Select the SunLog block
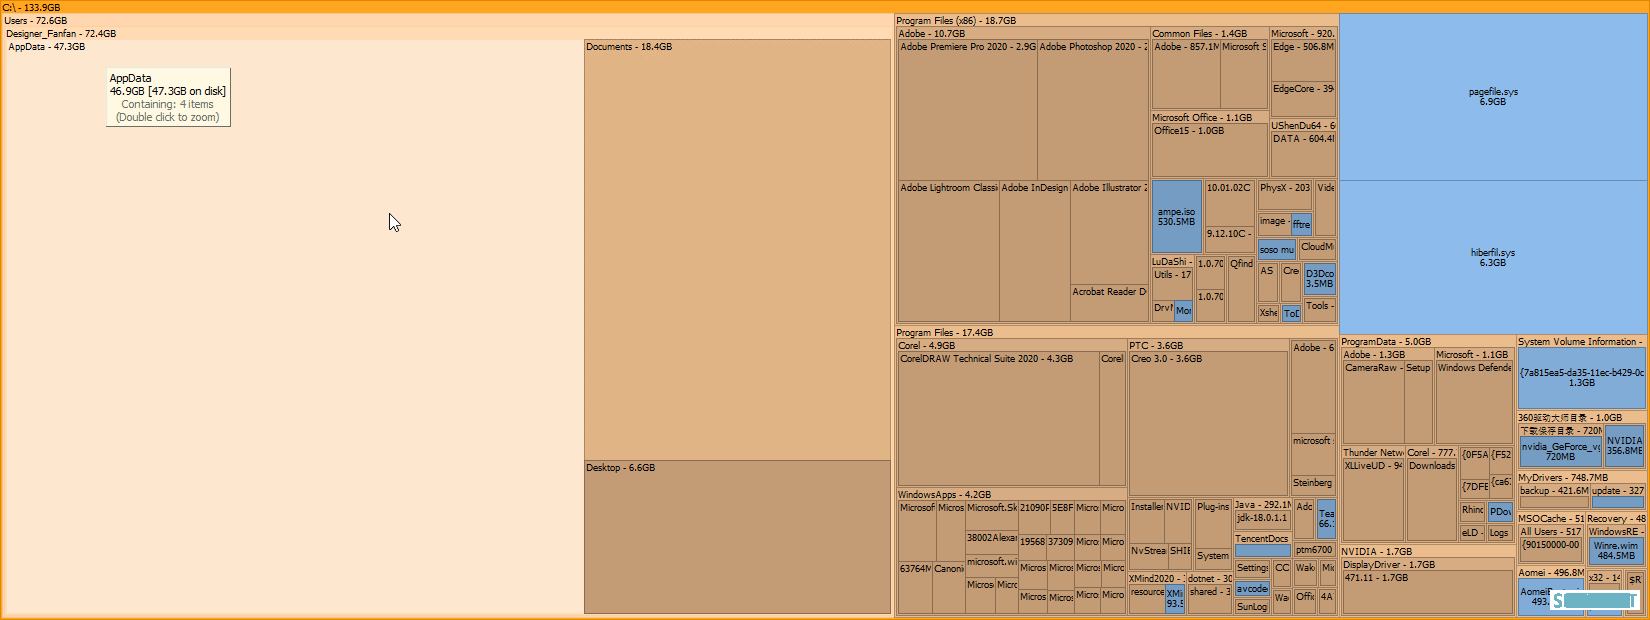 [1253, 607]
